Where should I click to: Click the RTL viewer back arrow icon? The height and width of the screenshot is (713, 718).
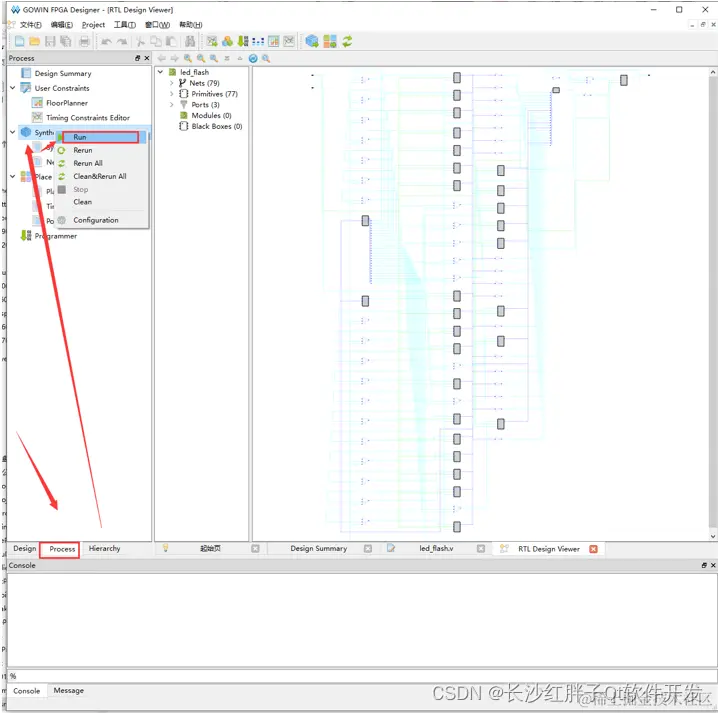pos(162,58)
